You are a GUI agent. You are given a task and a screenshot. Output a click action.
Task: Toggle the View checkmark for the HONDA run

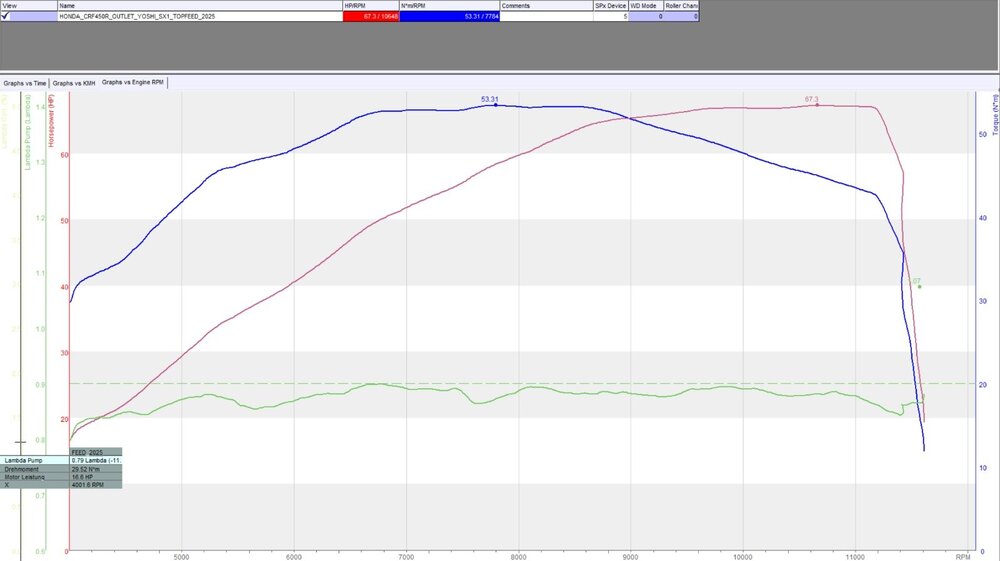pyautogui.click(x=5, y=17)
